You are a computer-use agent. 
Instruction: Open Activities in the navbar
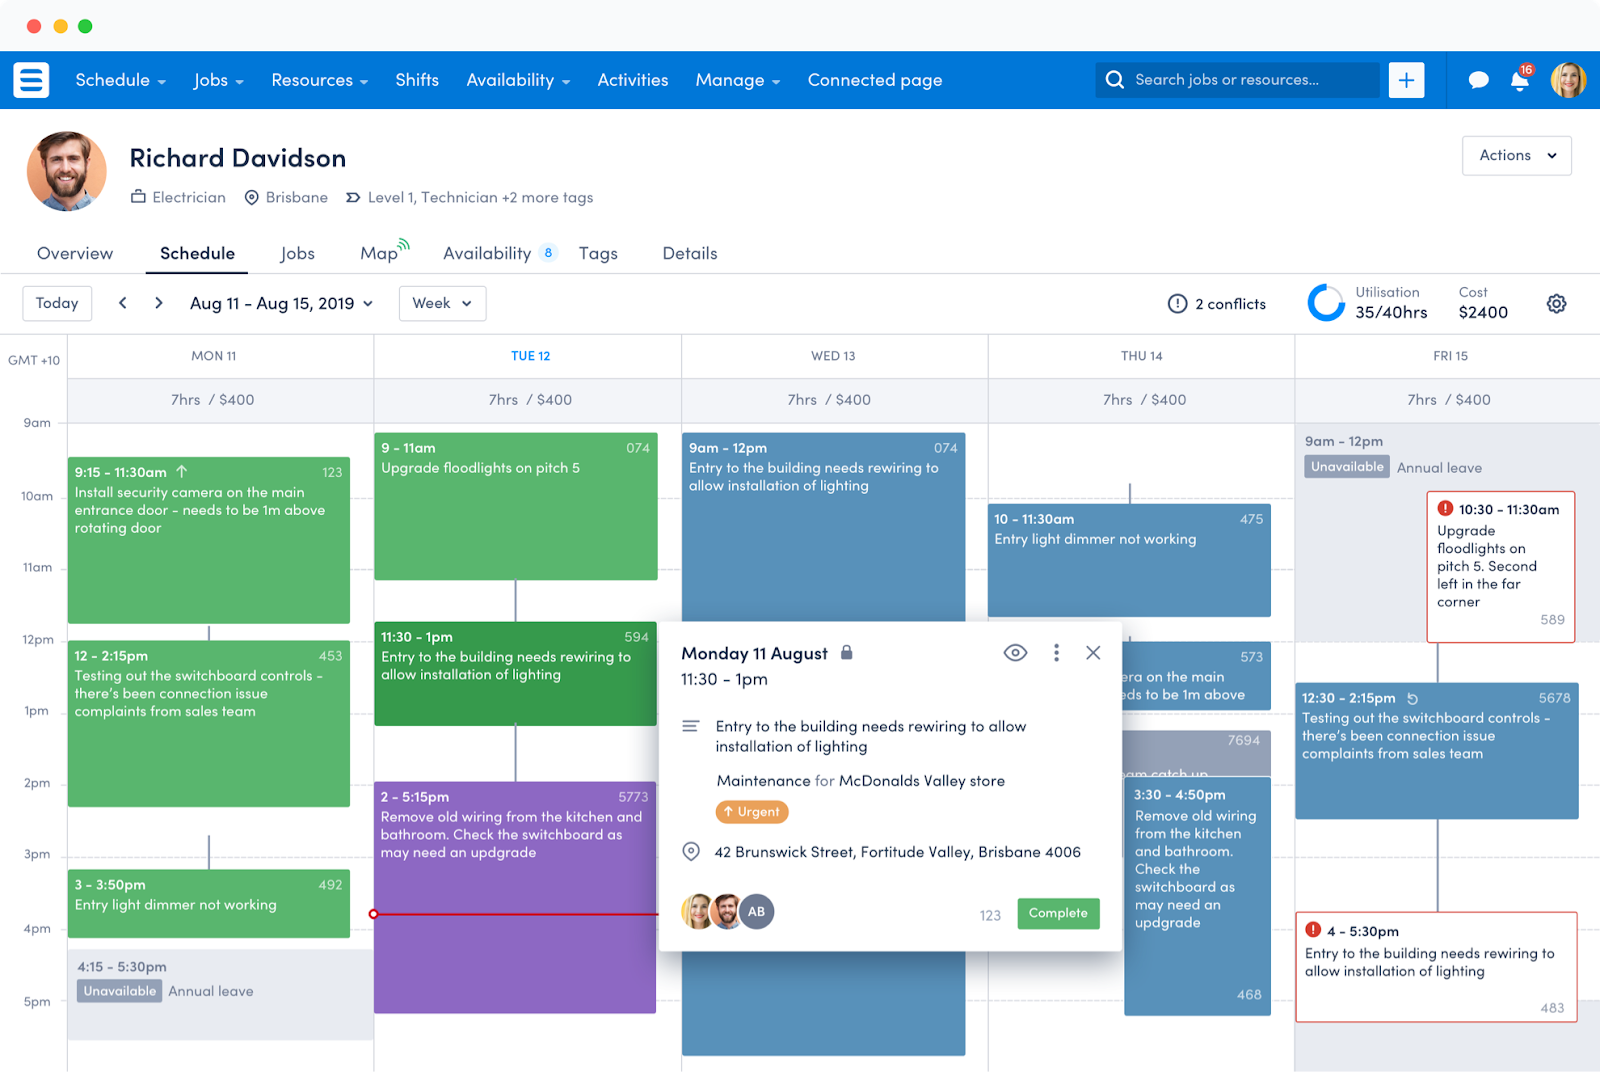[633, 80]
